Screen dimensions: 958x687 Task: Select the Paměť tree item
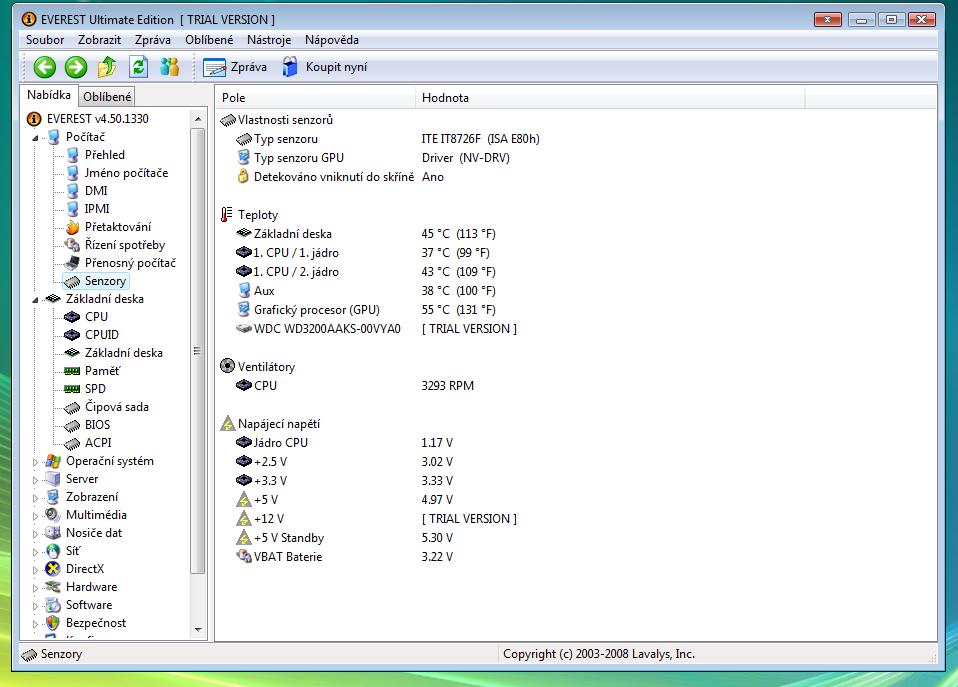[x=102, y=371]
